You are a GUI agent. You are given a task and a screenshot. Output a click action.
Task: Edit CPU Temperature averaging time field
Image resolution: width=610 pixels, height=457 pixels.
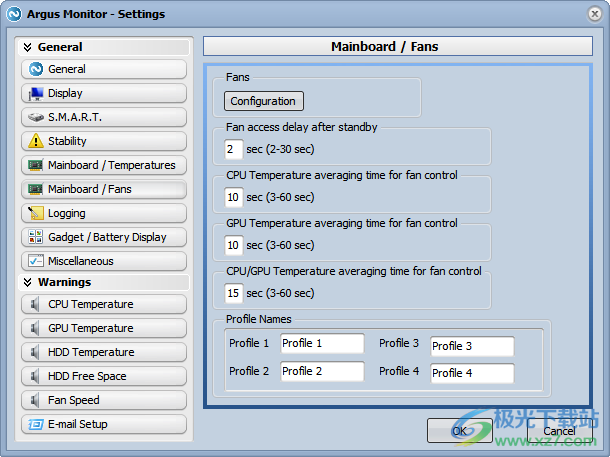(x=233, y=197)
